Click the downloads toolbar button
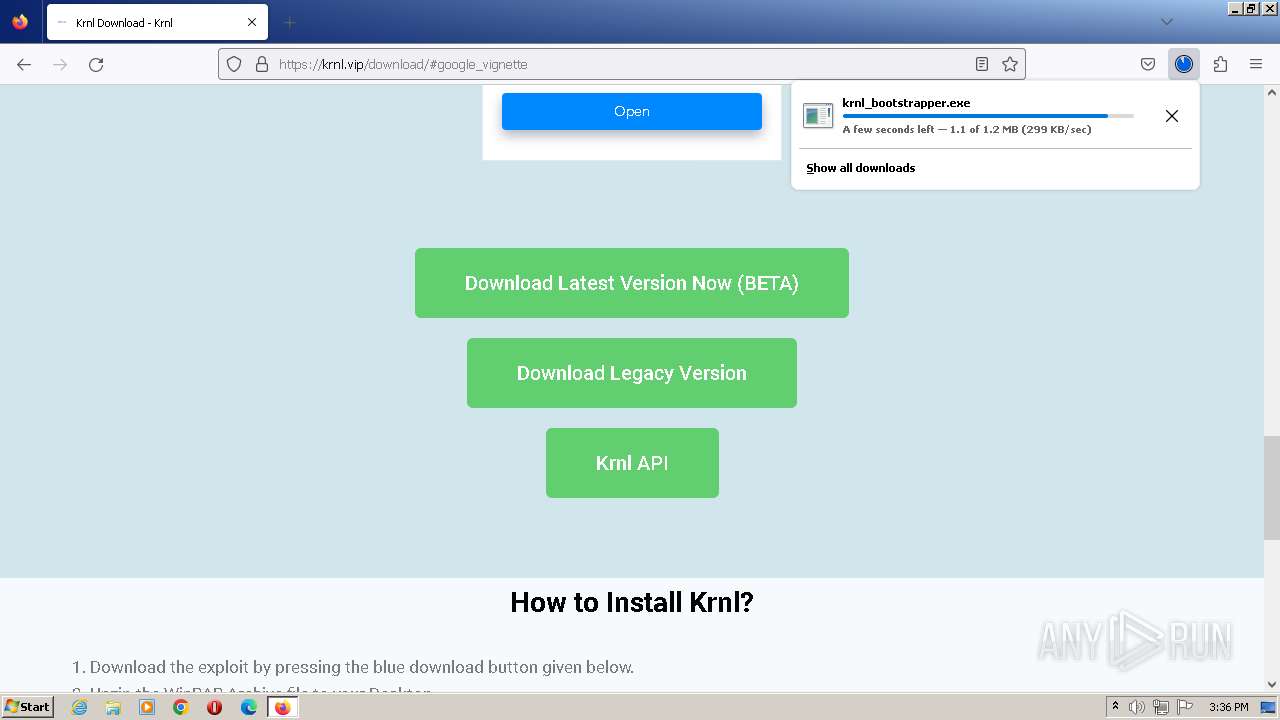The width and height of the screenshot is (1280, 720). 1184,64
